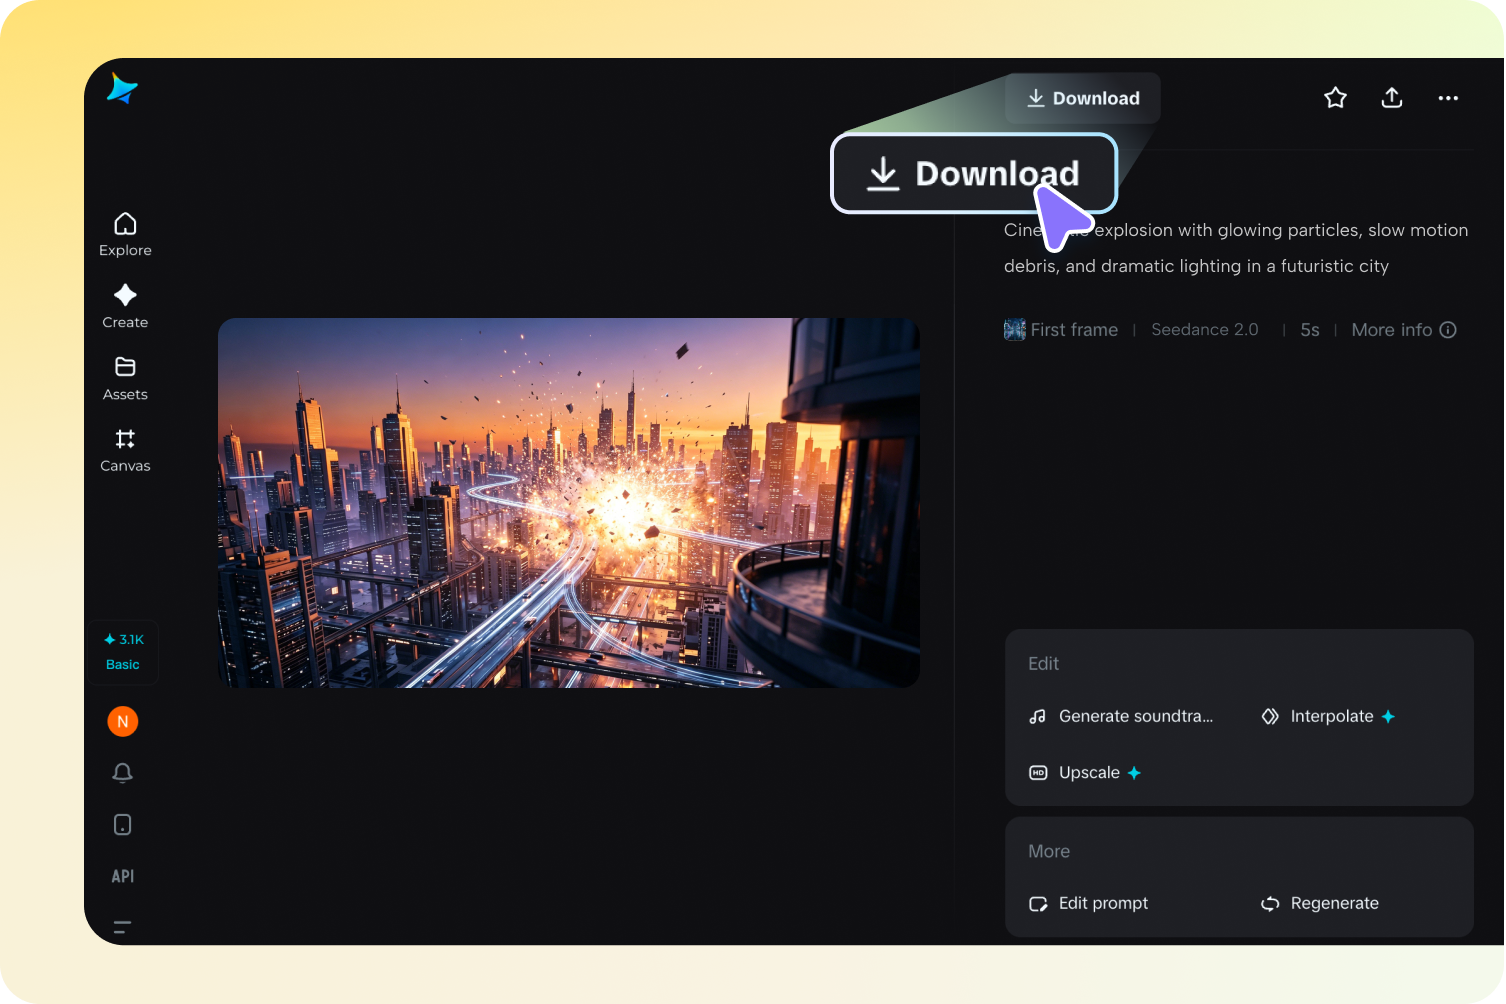The height and width of the screenshot is (1004, 1506).
Task: Favorite this video with the star icon
Action: pyautogui.click(x=1335, y=98)
